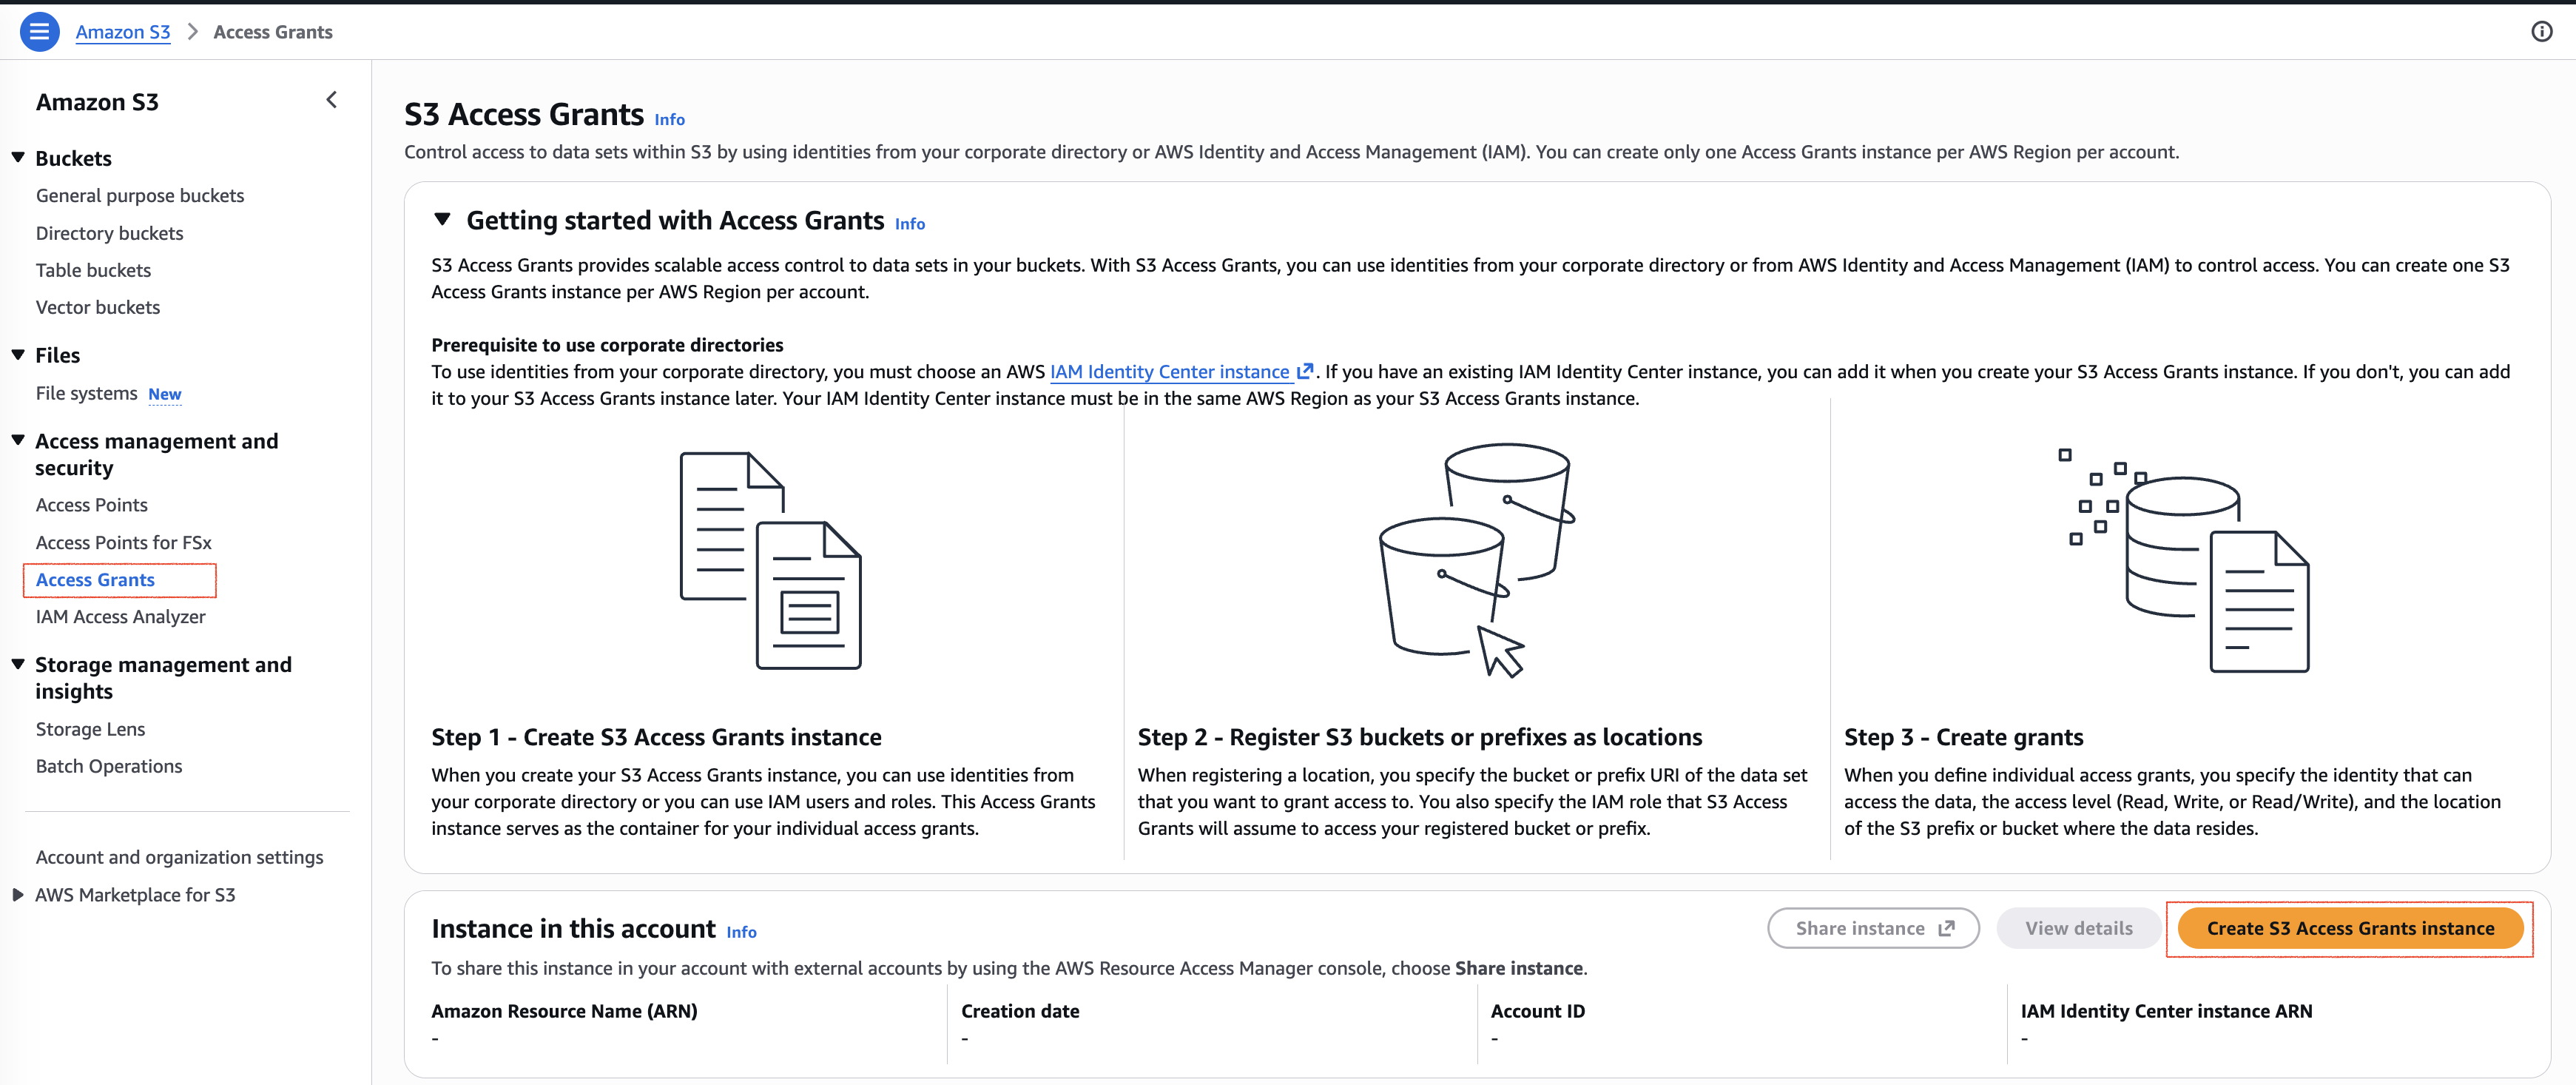The image size is (2576, 1085).
Task: Click the Creation date column label
Action: 1020,1011
